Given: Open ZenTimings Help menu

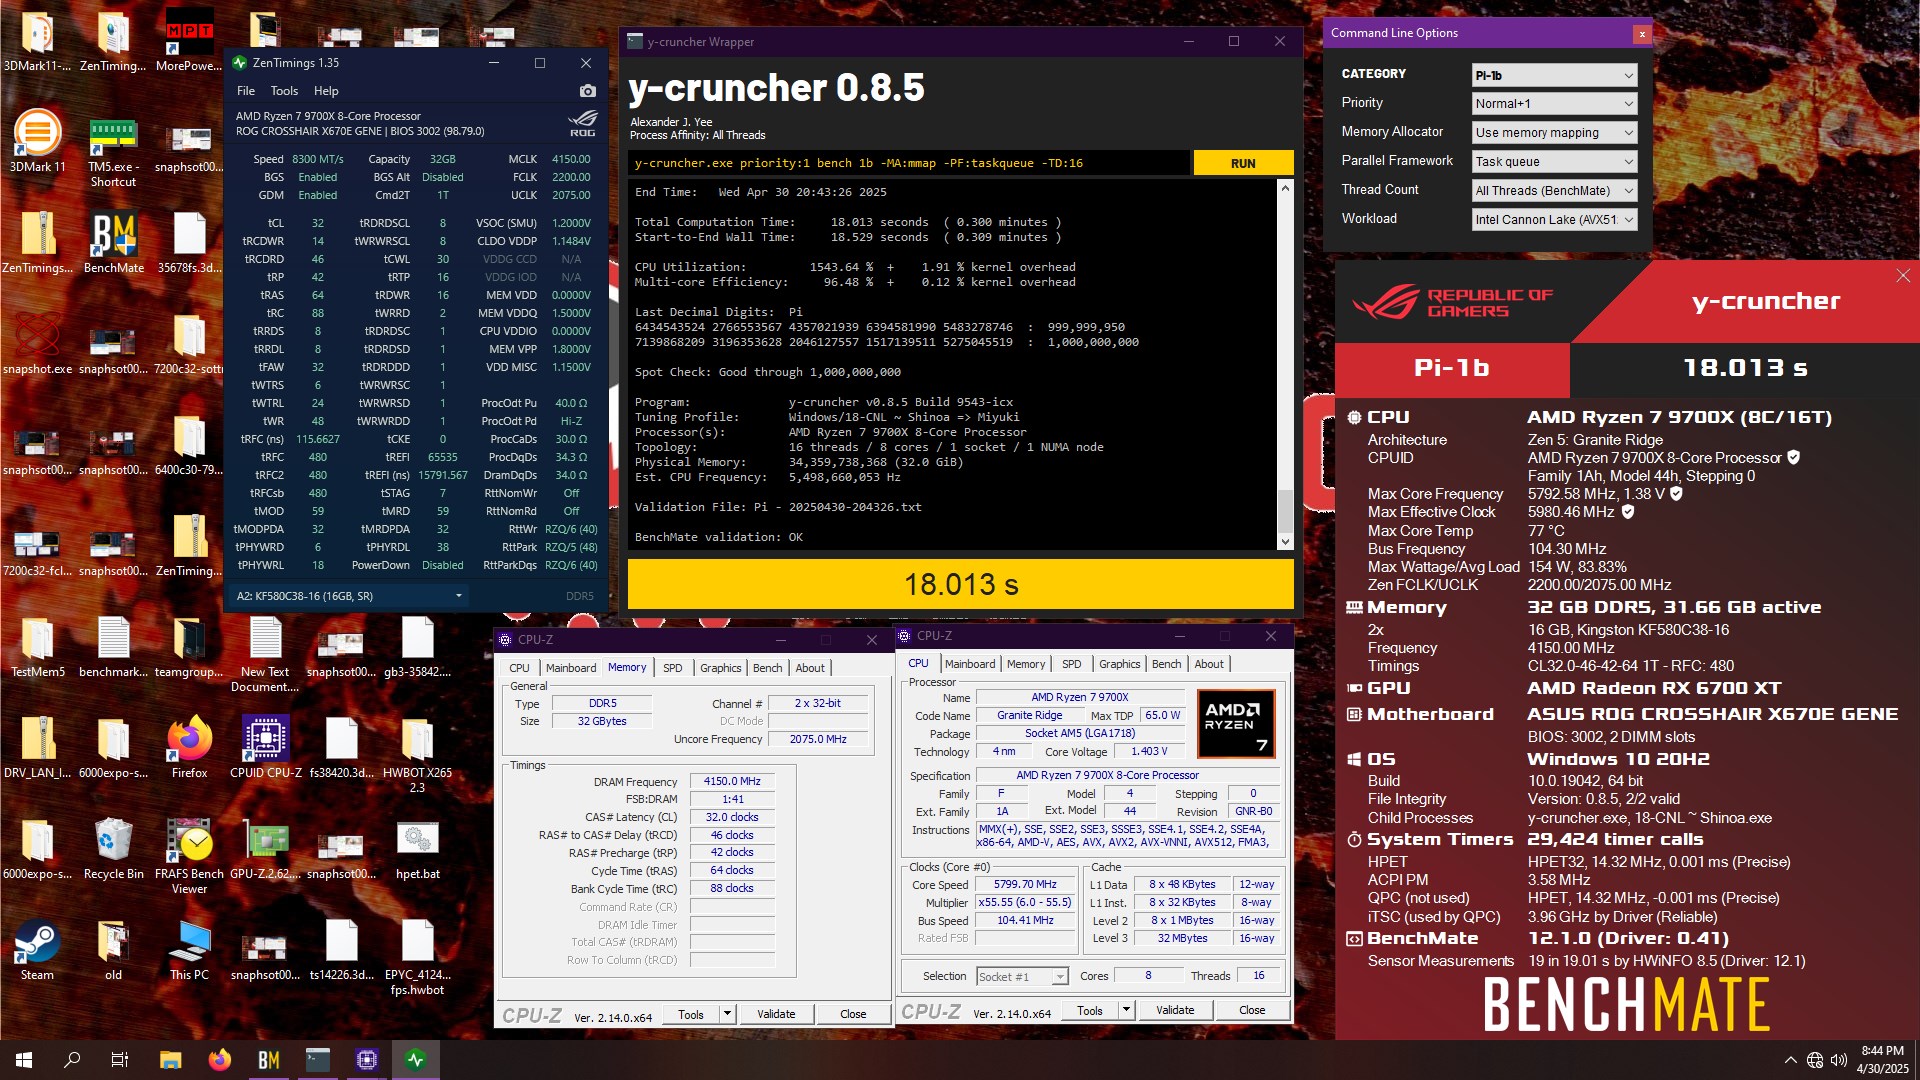Looking at the screenshot, I should pyautogui.click(x=326, y=91).
